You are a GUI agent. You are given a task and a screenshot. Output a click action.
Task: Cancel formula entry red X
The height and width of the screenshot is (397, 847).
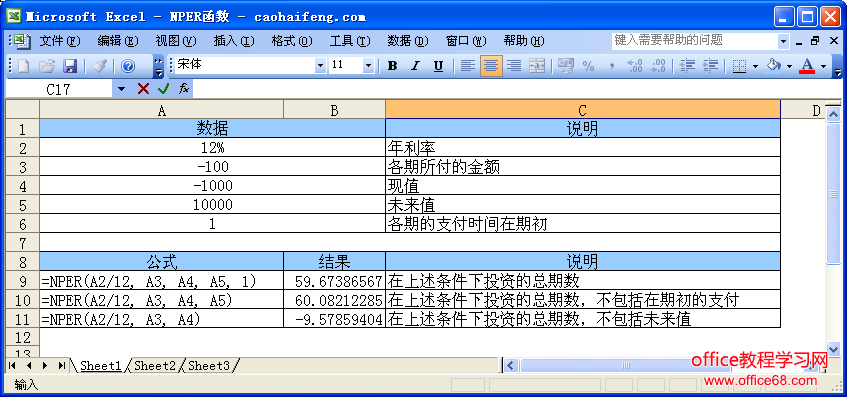[x=143, y=89]
